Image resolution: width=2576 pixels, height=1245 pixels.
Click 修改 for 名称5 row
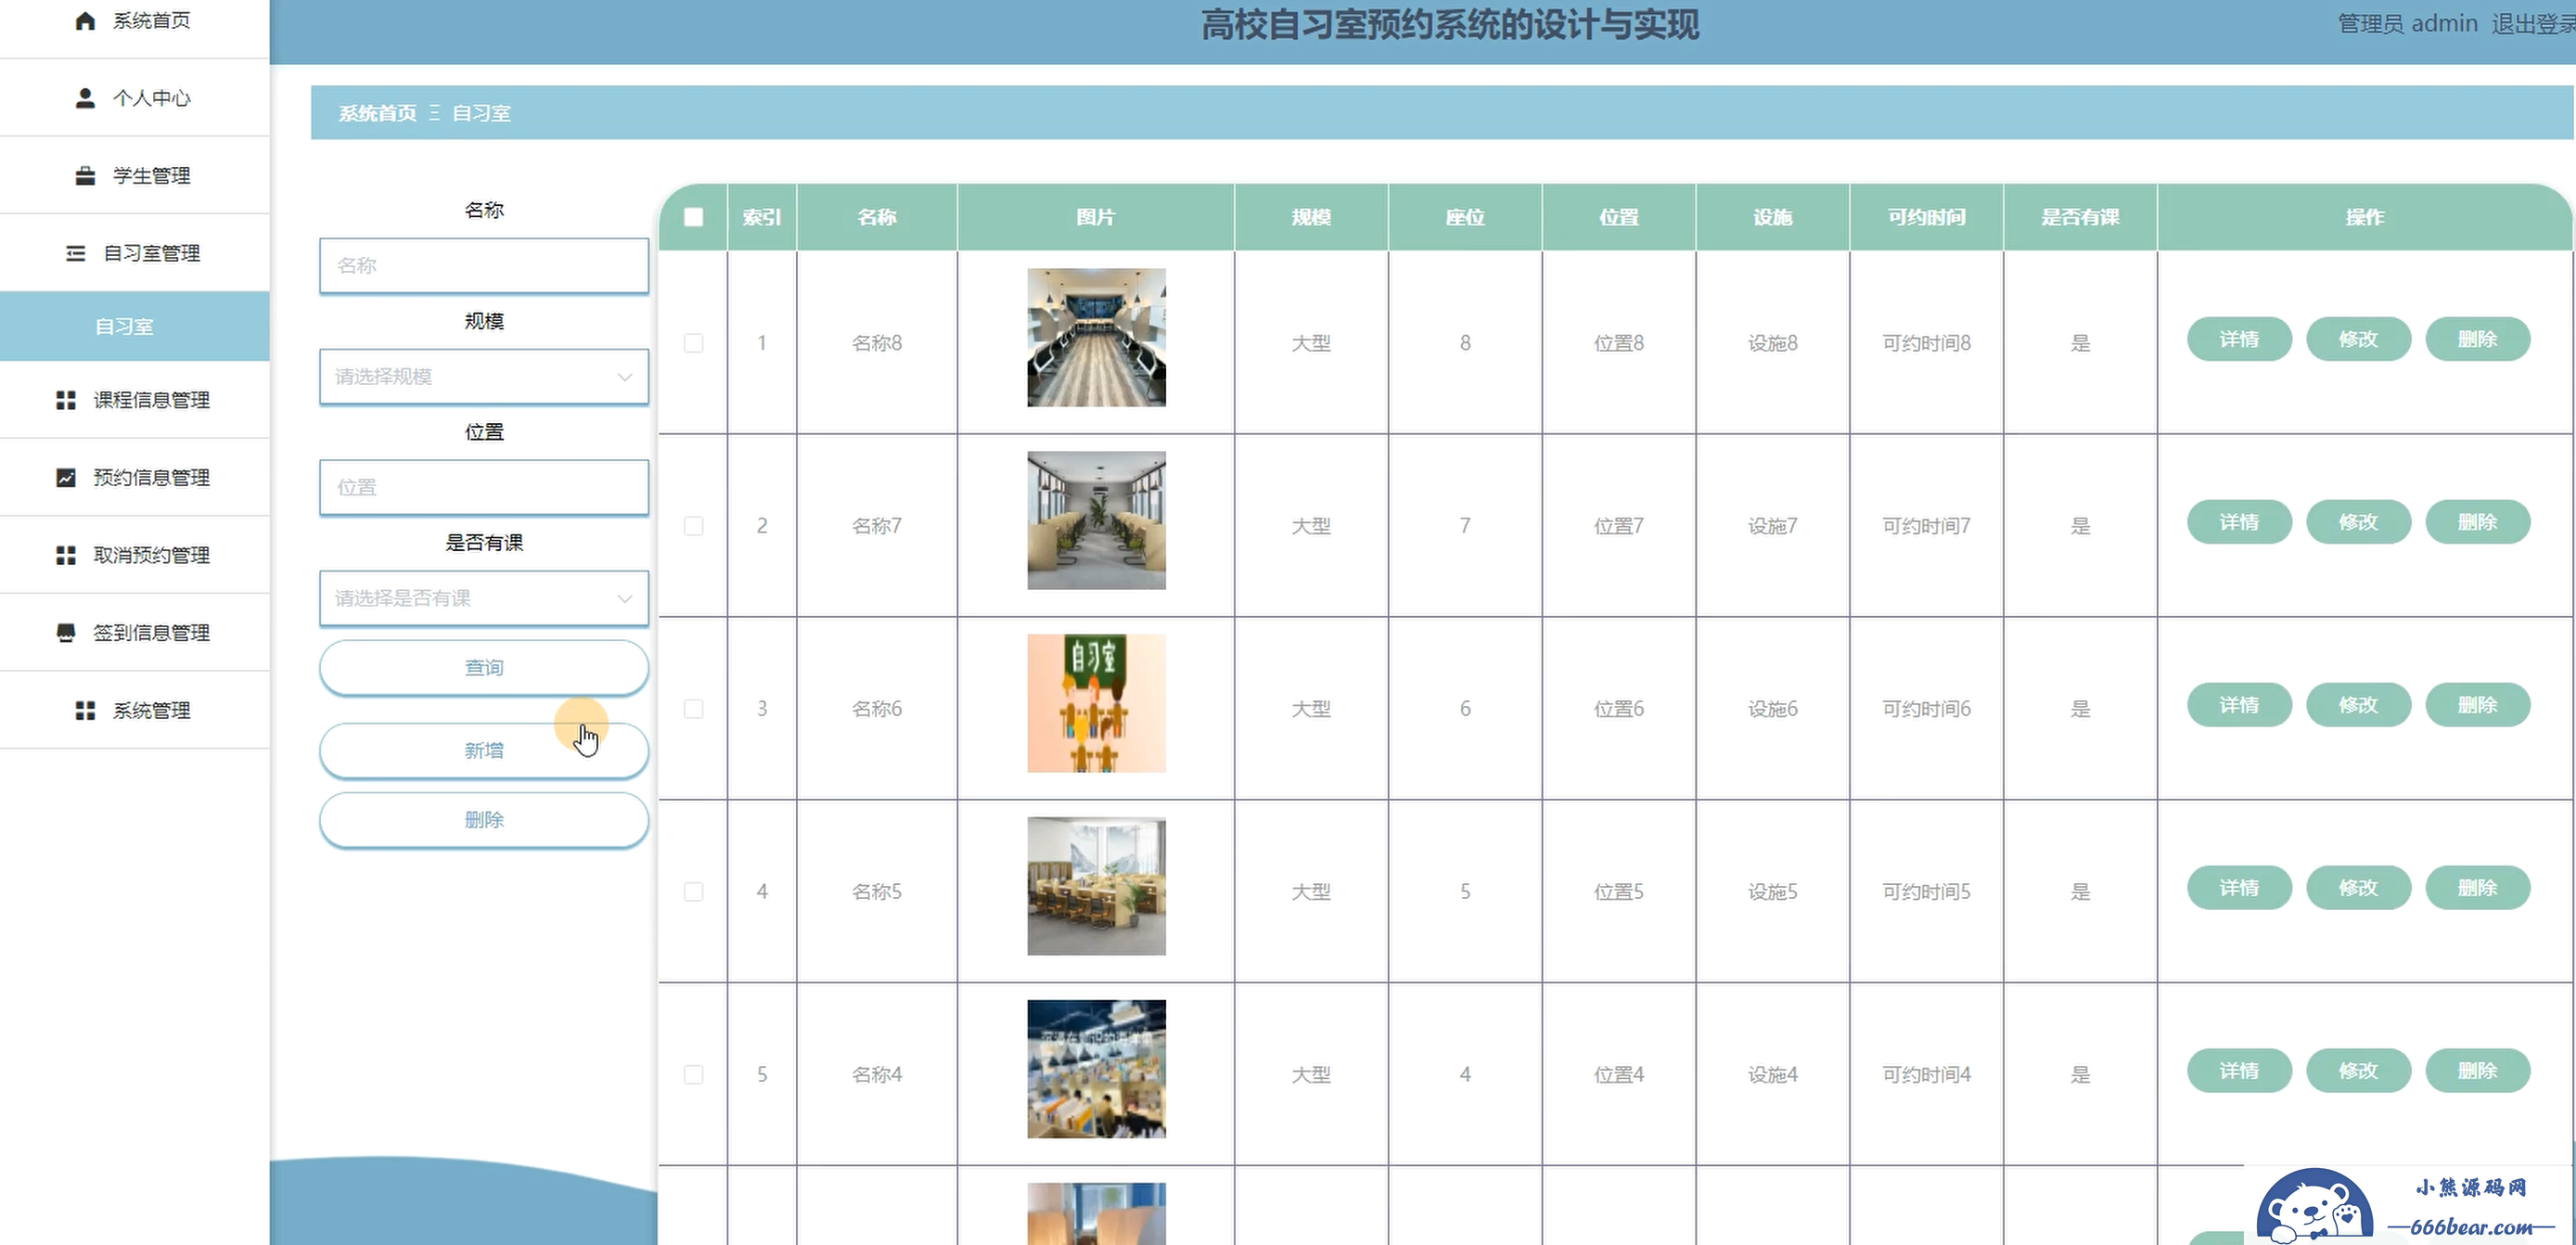[2358, 889]
